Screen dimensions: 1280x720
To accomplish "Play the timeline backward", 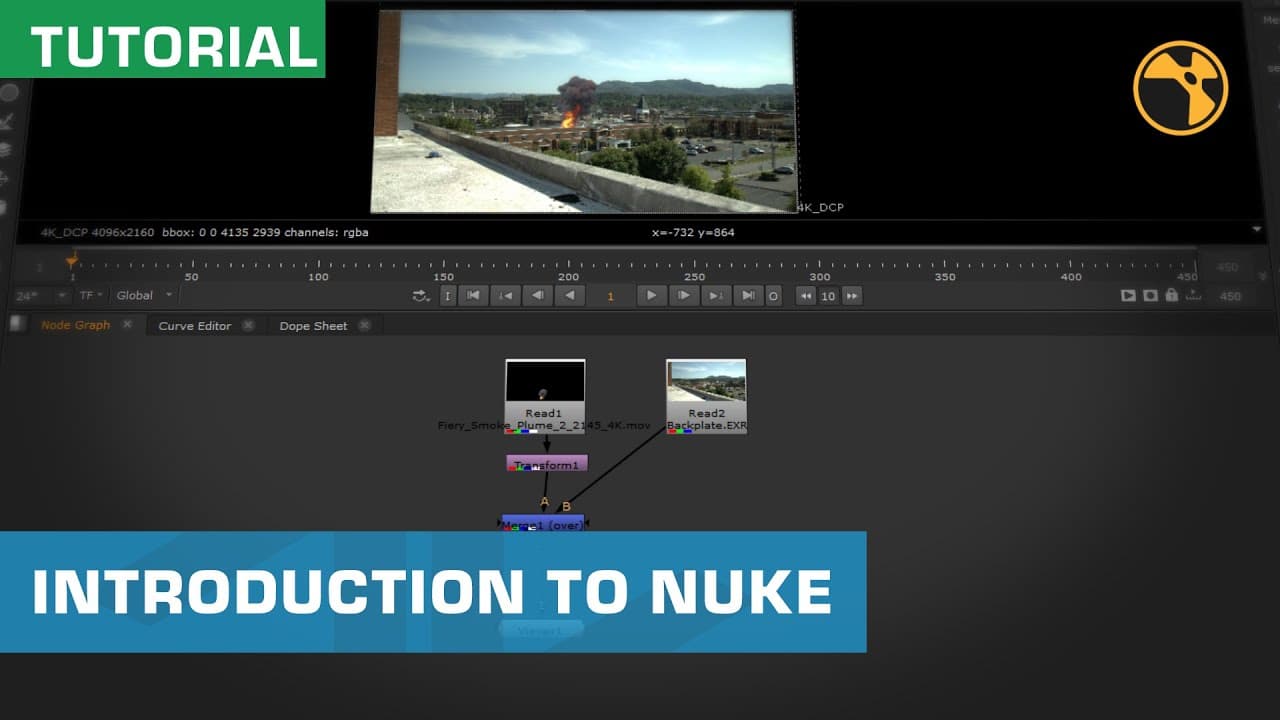I will [570, 296].
